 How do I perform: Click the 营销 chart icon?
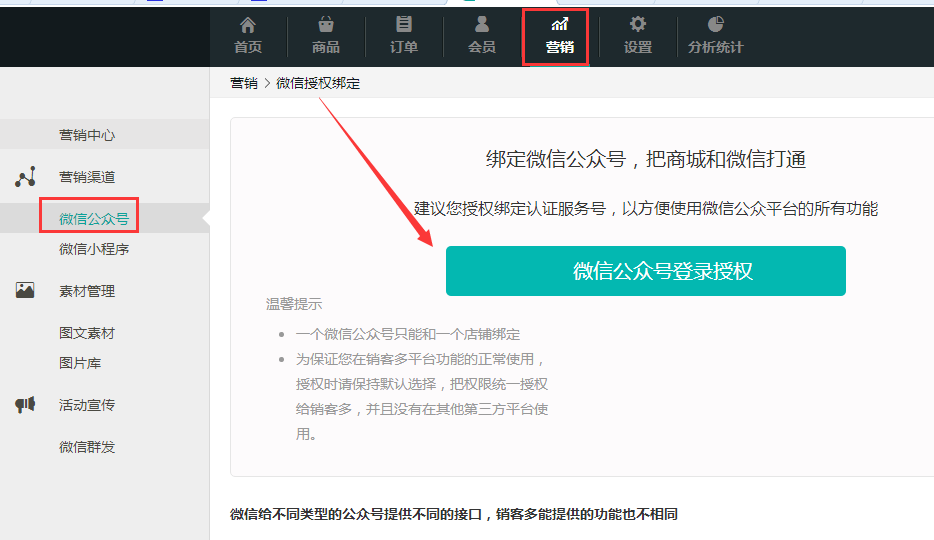coord(560,24)
